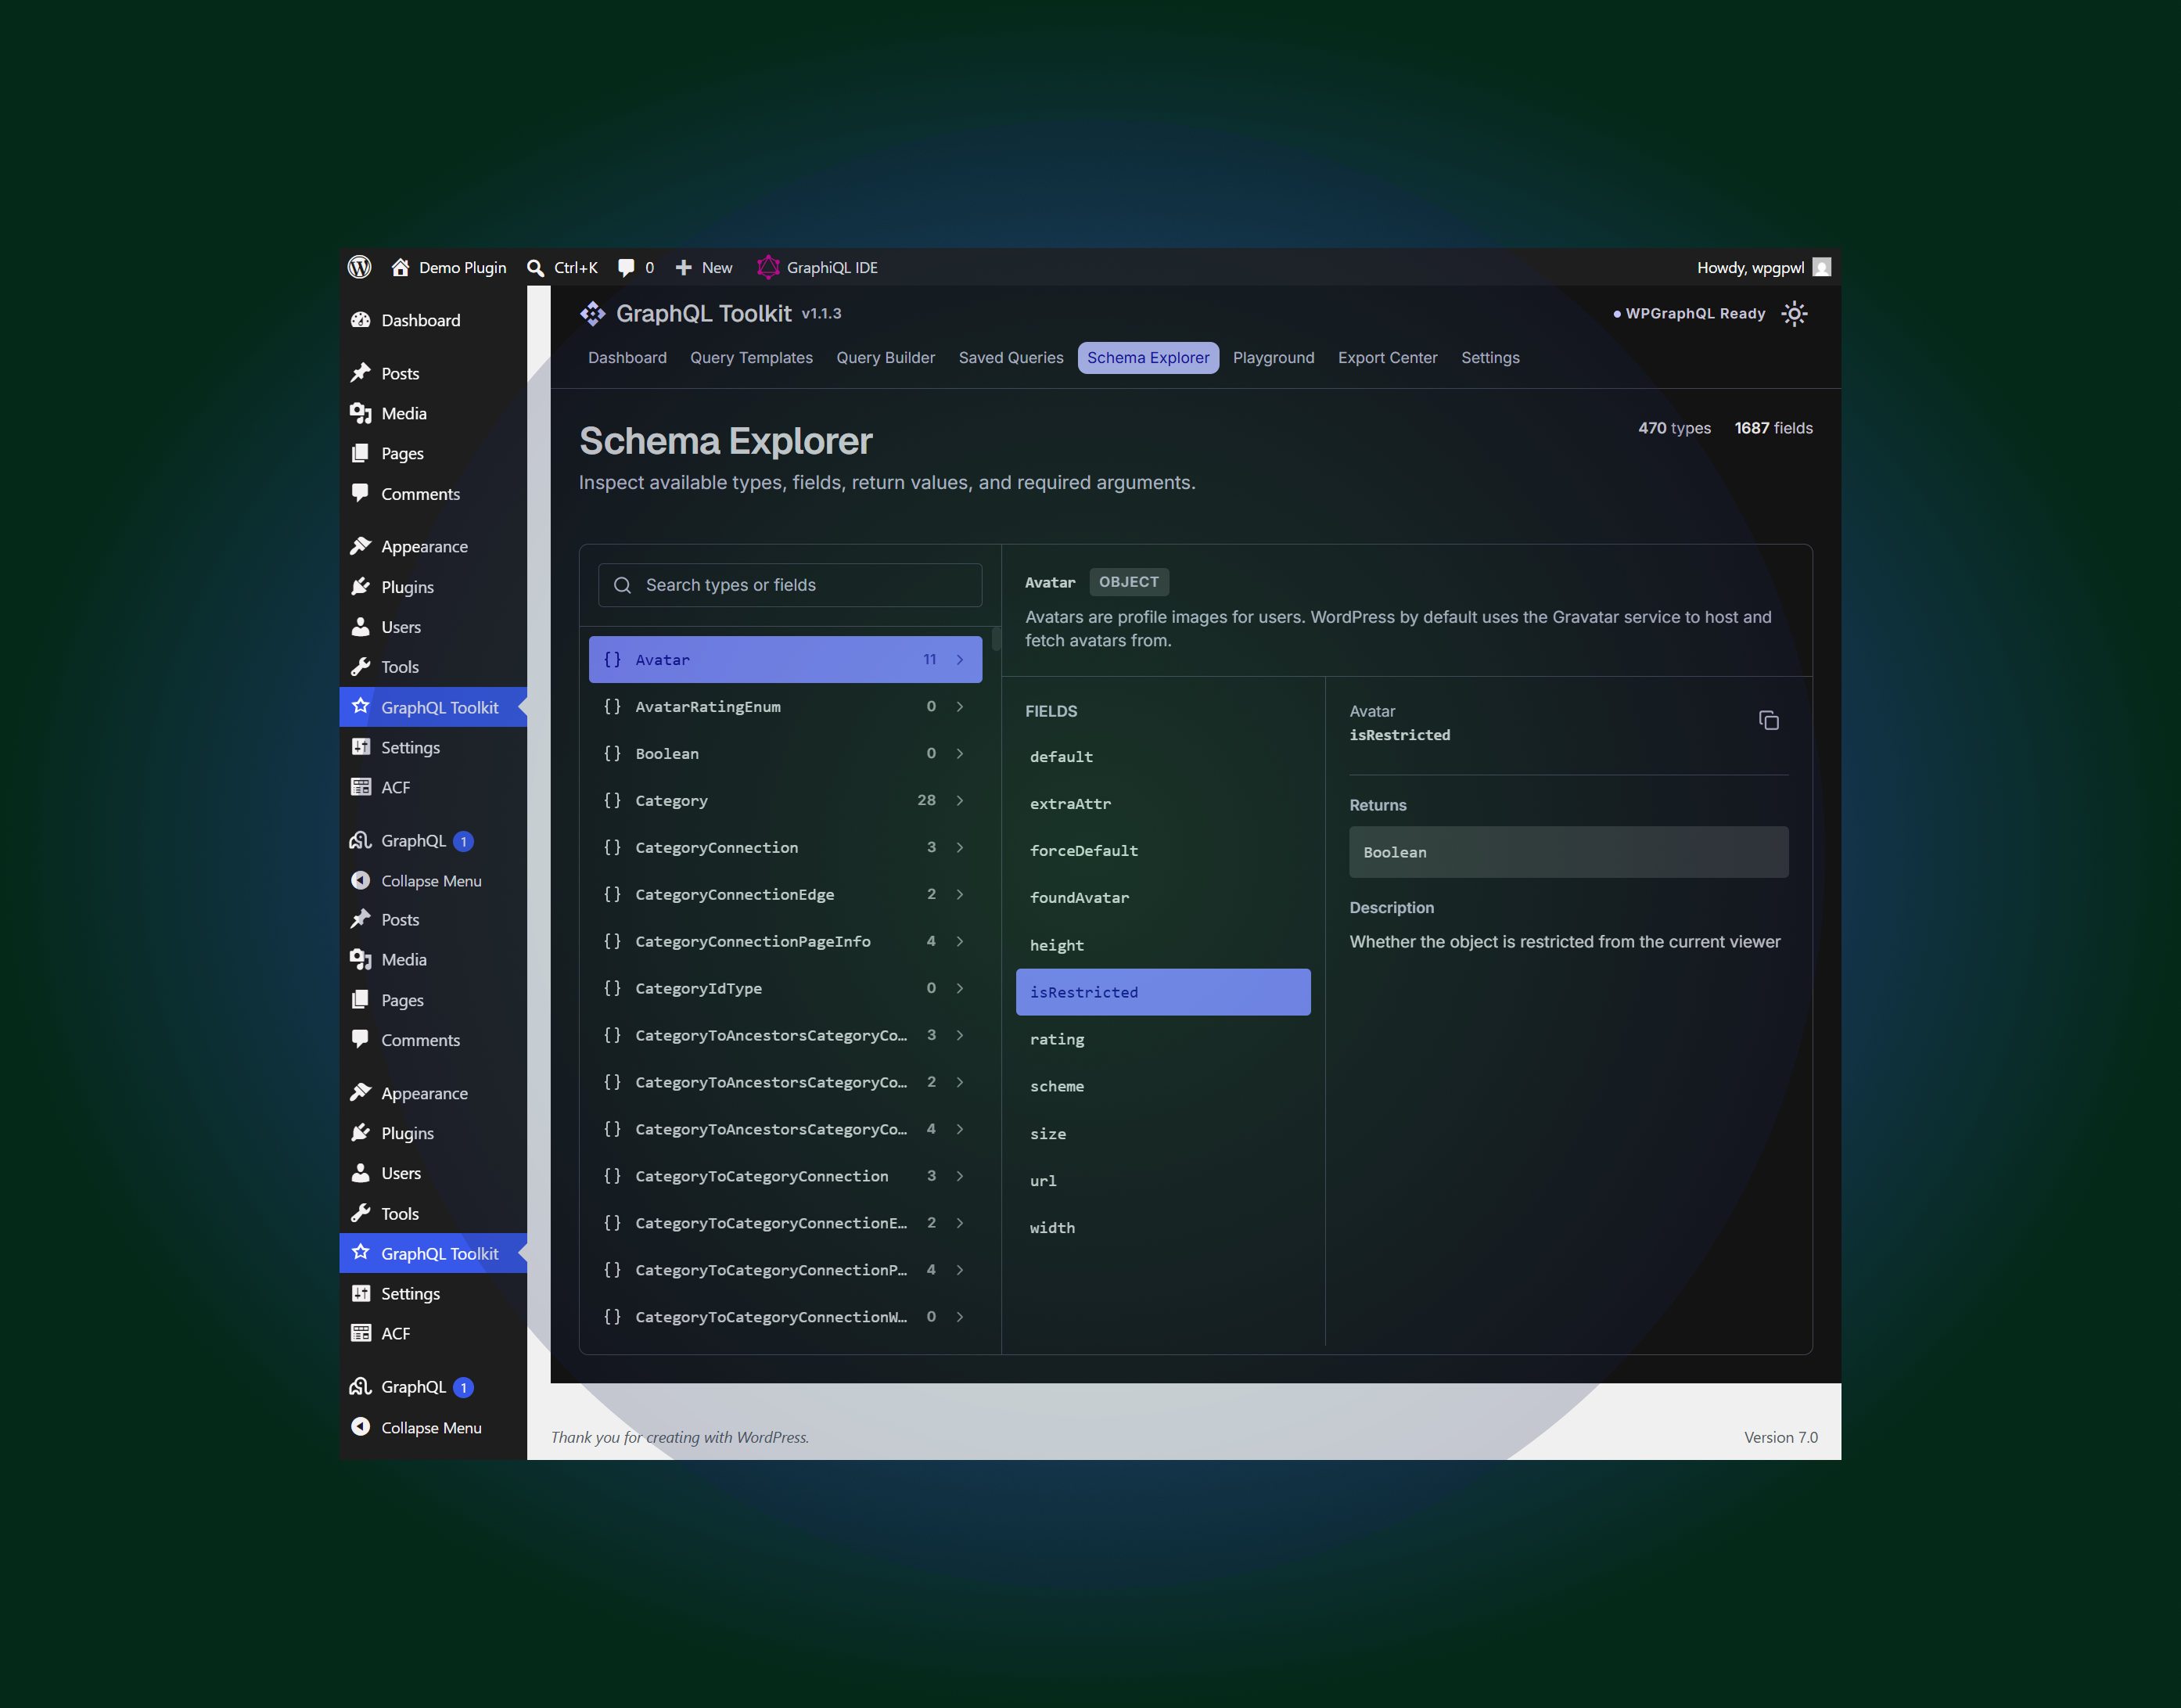Click the upper ACF icon in the sidebar
Viewport: 2181px width, 1708px height.
click(x=361, y=787)
